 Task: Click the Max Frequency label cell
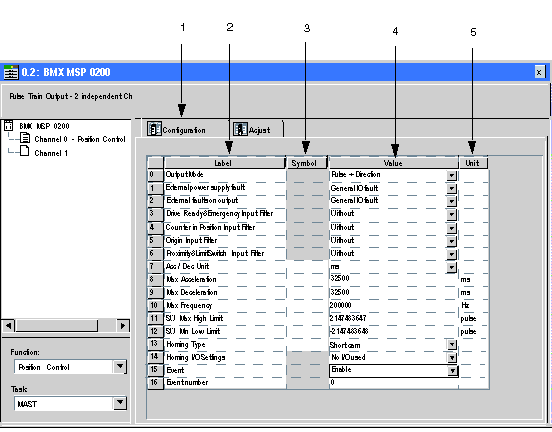[225, 305]
